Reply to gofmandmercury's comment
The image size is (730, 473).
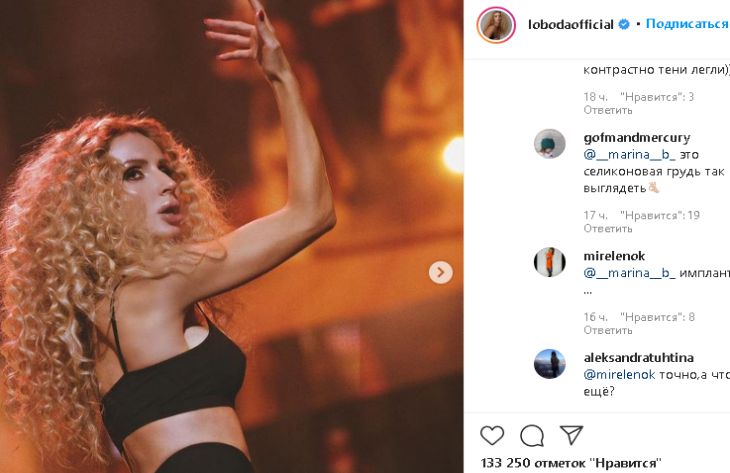click(x=608, y=229)
